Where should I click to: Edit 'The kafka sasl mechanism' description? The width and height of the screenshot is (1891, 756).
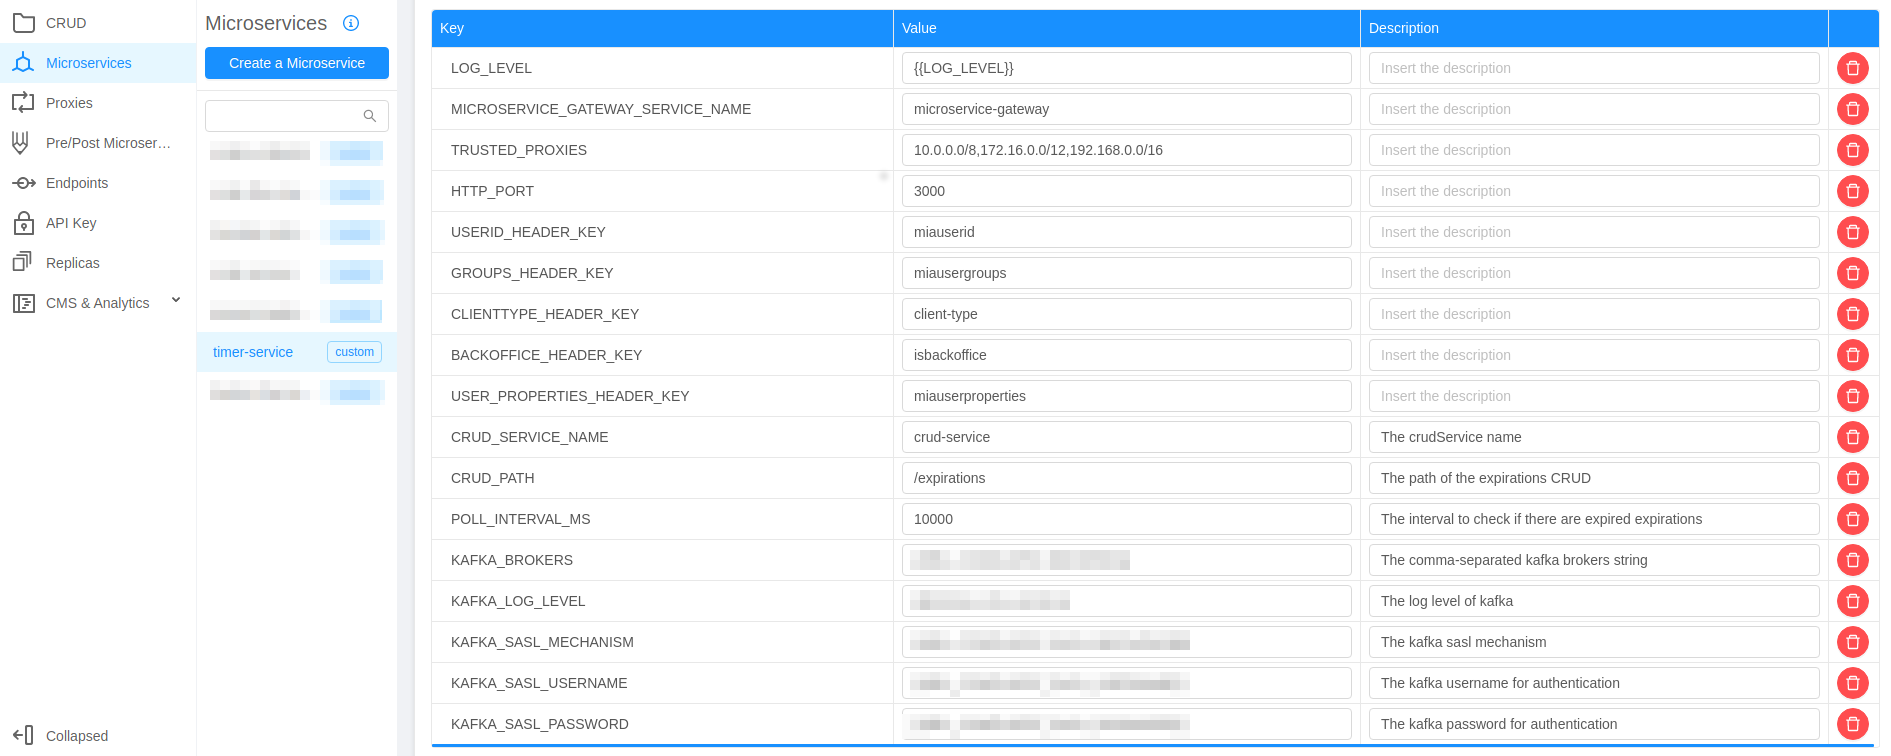[1594, 642]
